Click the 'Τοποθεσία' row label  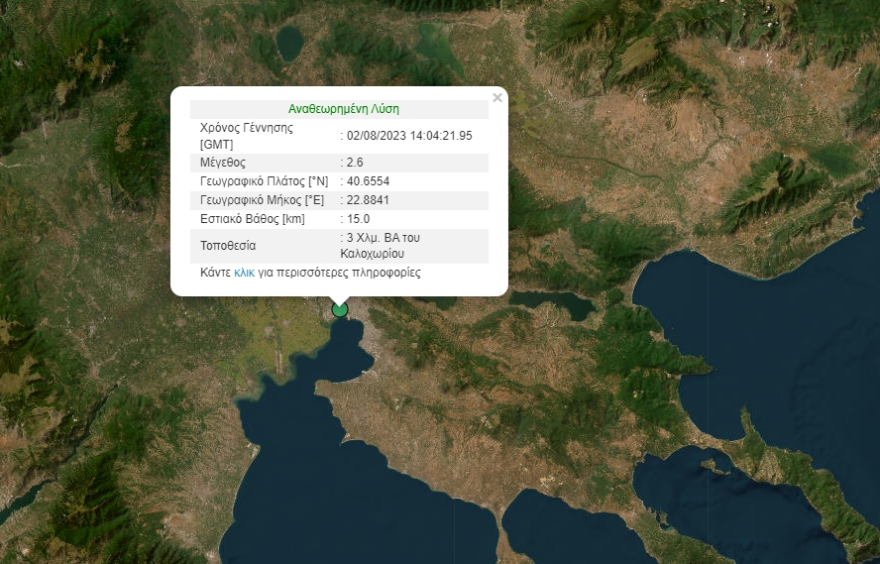point(229,245)
